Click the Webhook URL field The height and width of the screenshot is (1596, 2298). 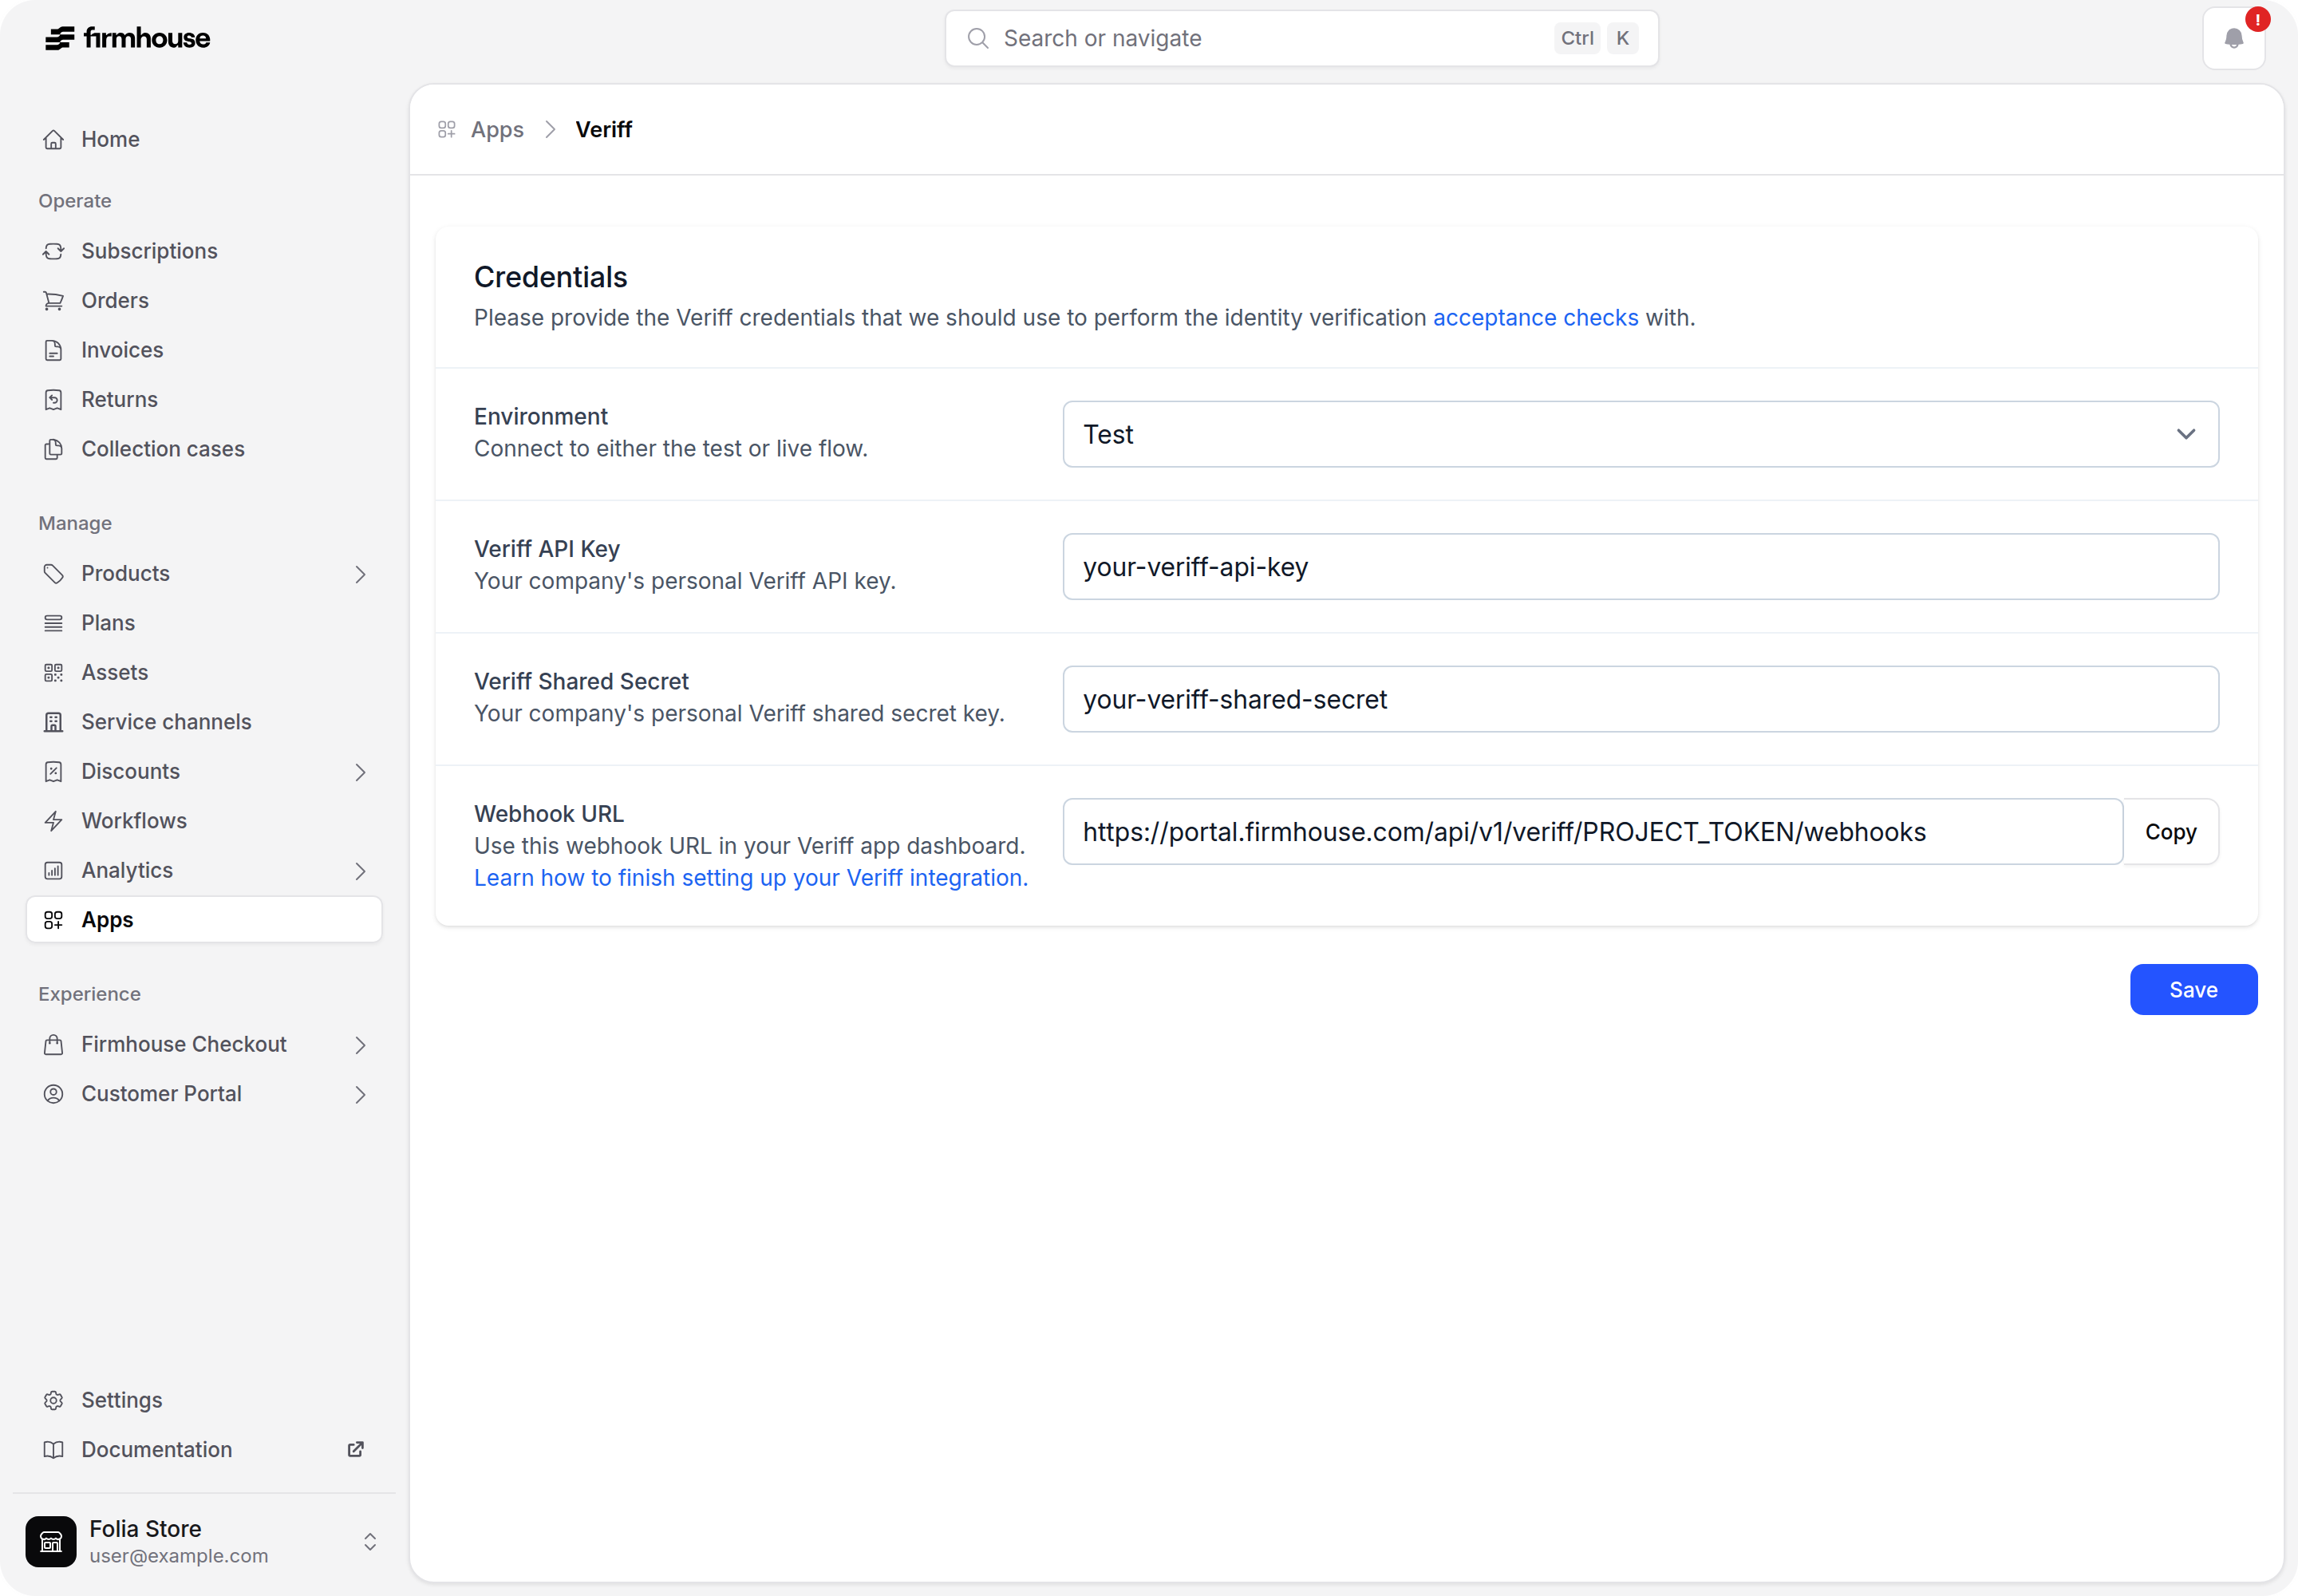pos(1592,831)
